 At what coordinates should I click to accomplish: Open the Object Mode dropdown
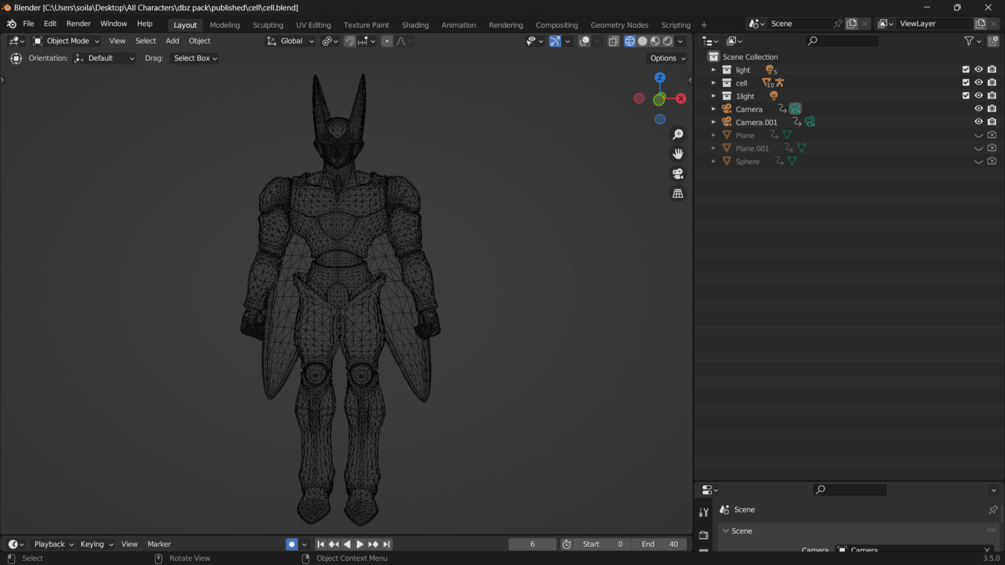coord(66,41)
